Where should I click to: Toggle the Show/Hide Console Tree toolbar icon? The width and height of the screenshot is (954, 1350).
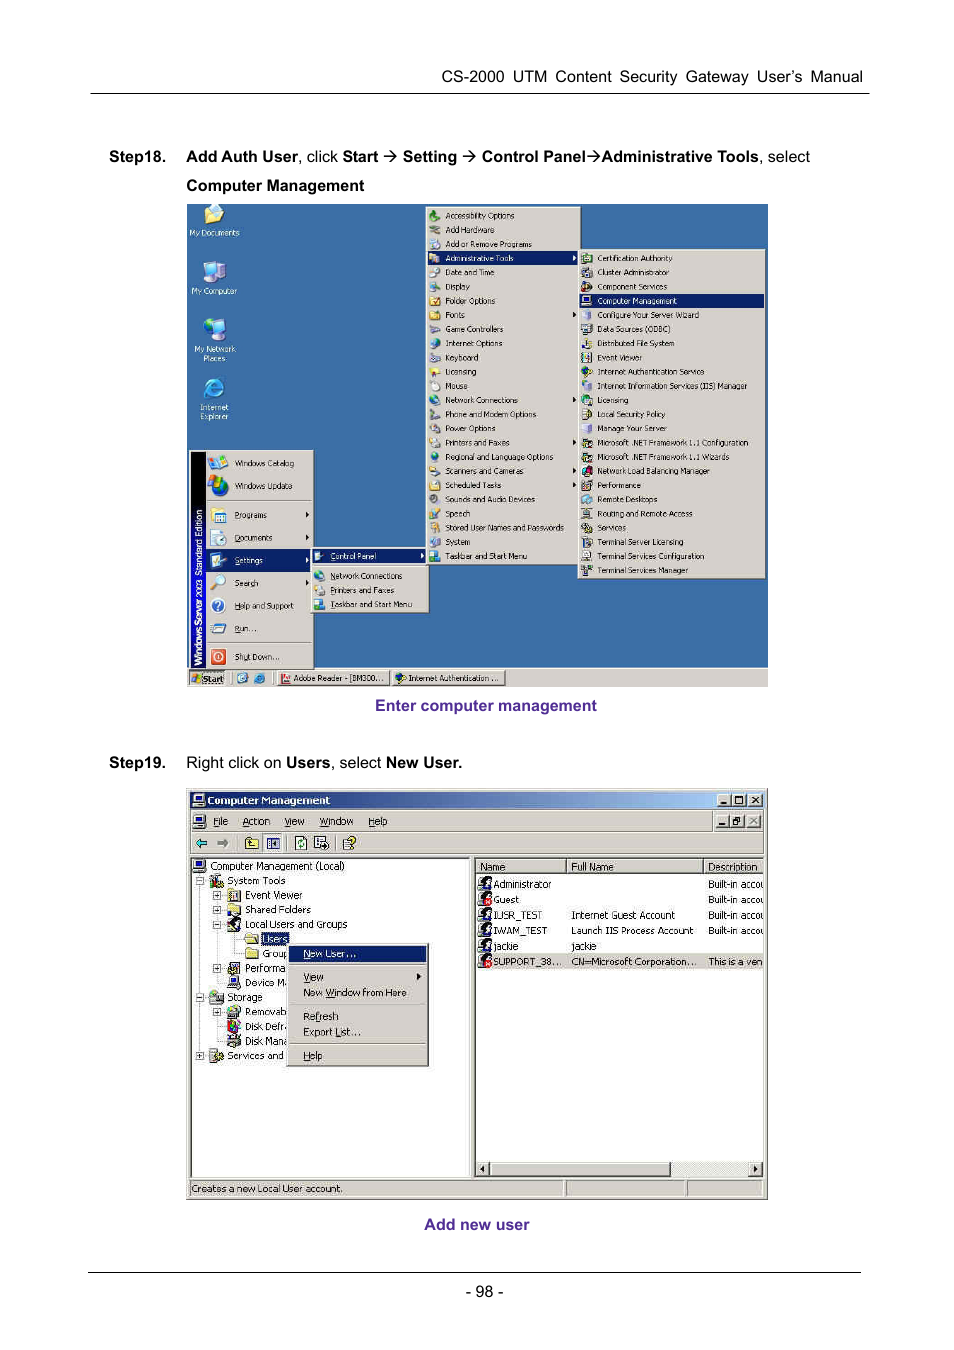273,843
